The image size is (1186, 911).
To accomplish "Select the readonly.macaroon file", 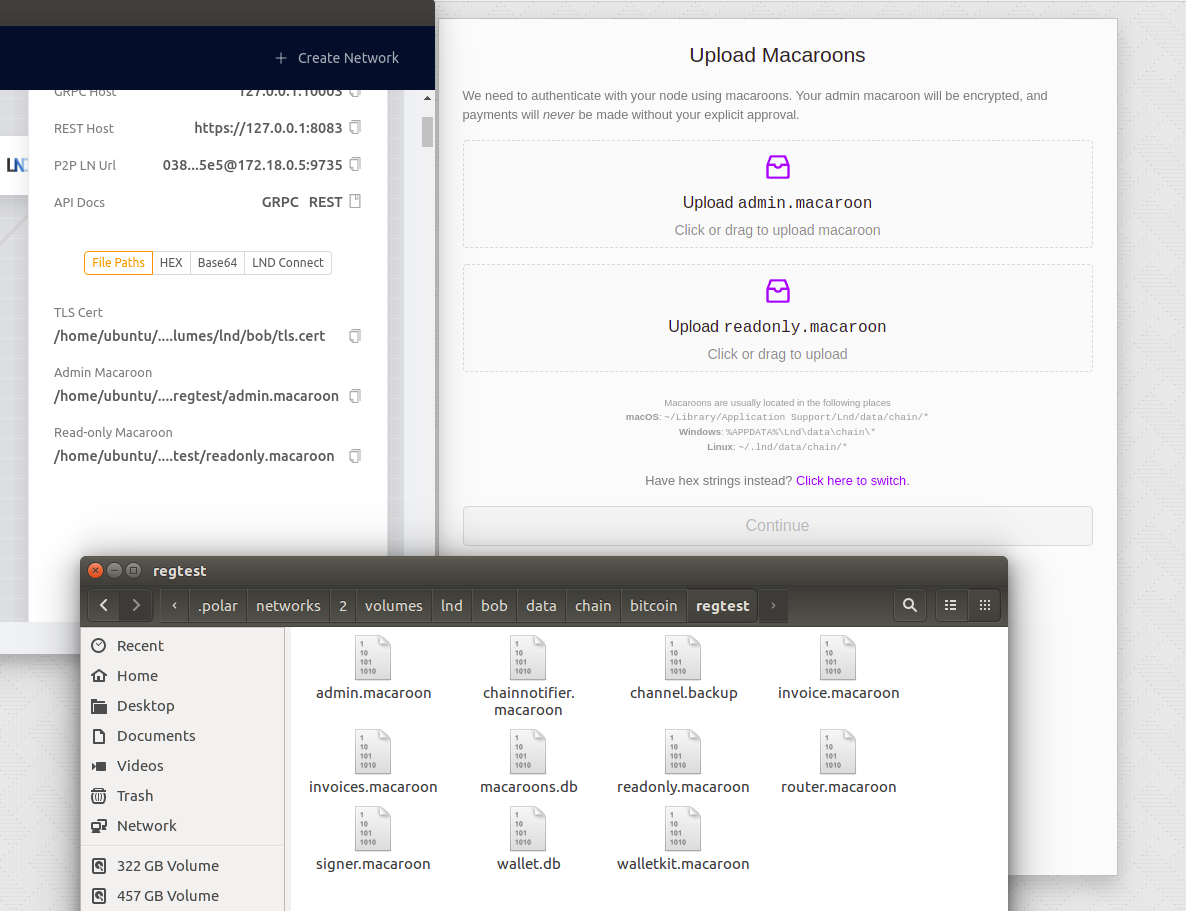I will tap(684, 763).
